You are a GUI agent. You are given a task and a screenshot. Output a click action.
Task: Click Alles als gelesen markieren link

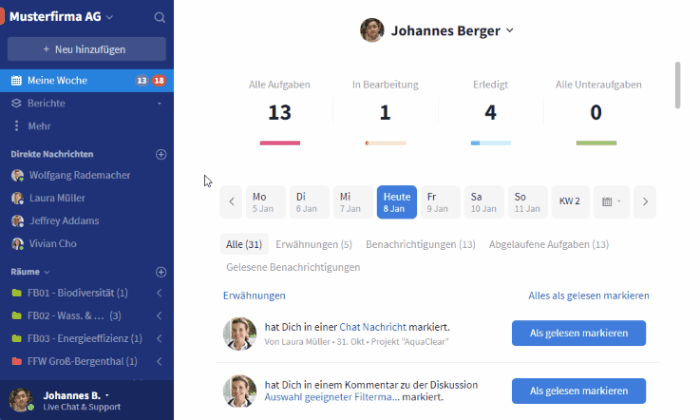589,295
